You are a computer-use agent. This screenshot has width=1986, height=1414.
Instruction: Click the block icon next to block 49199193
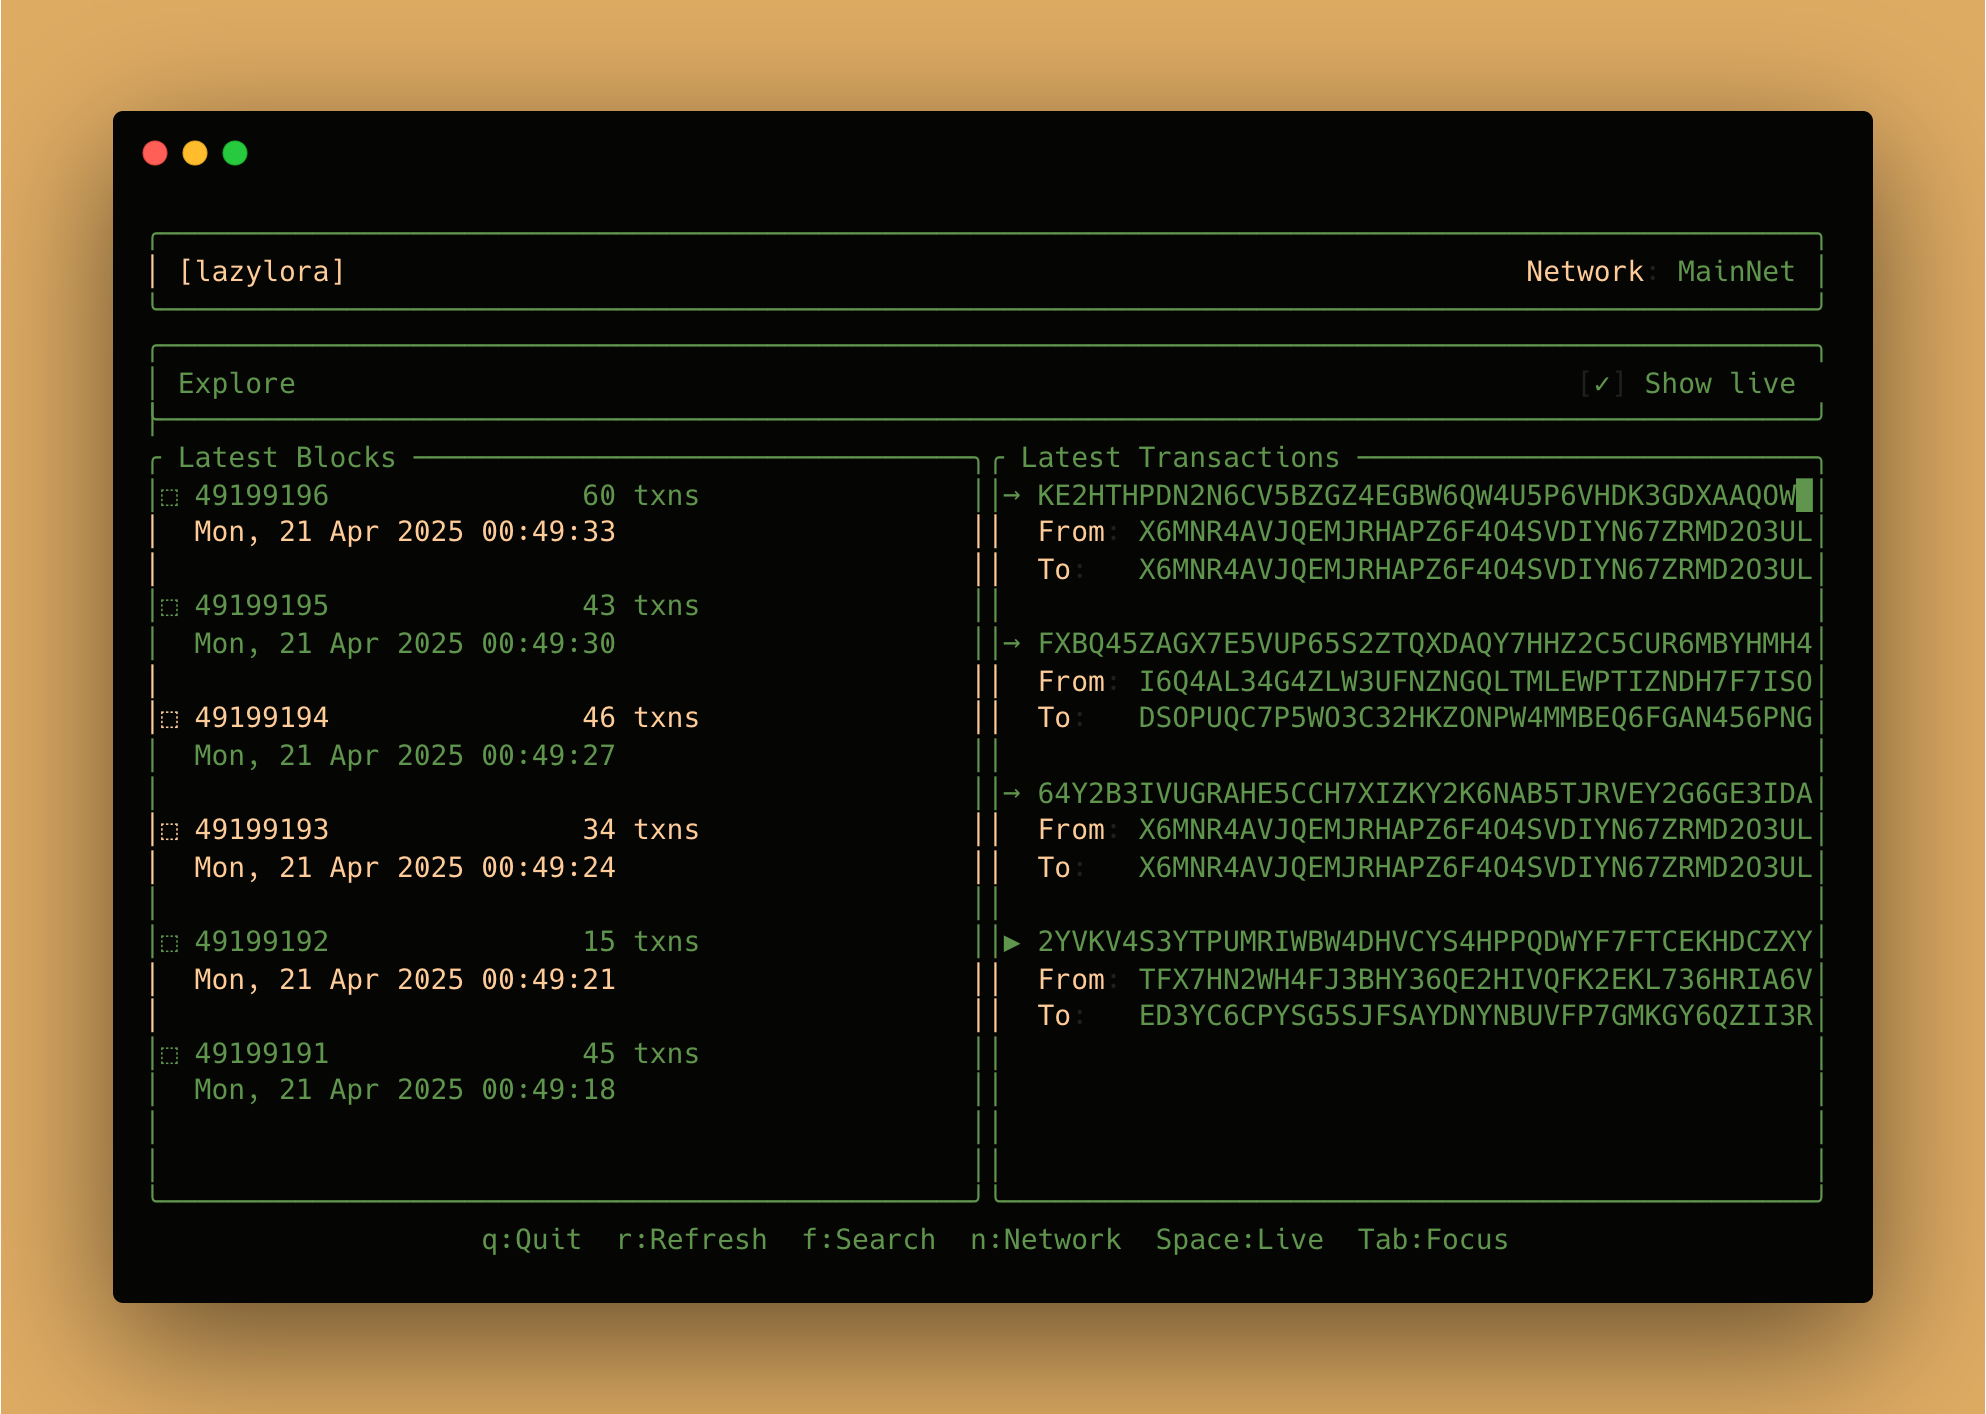tap(167, 830)
